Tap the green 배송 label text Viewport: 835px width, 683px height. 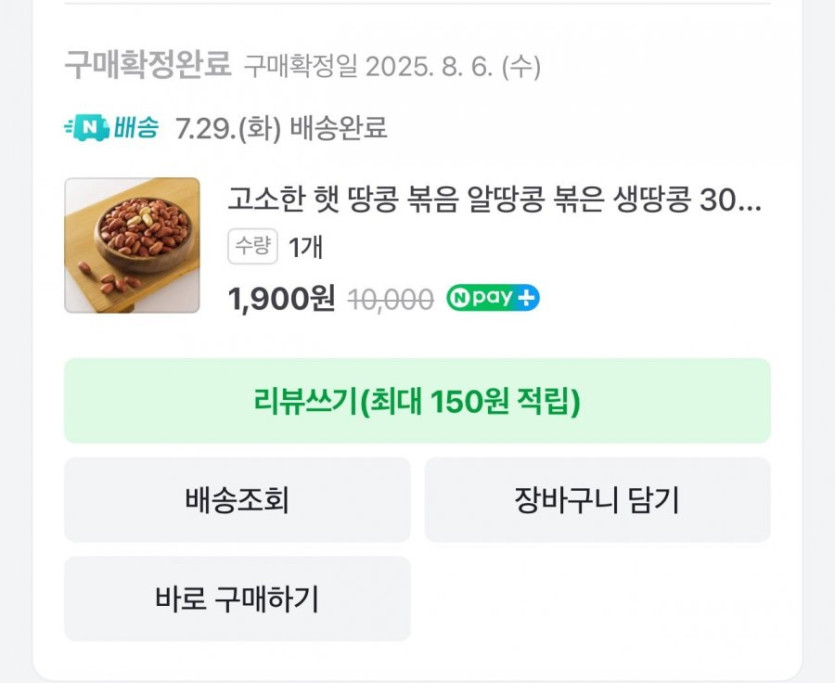coord(136,128)
